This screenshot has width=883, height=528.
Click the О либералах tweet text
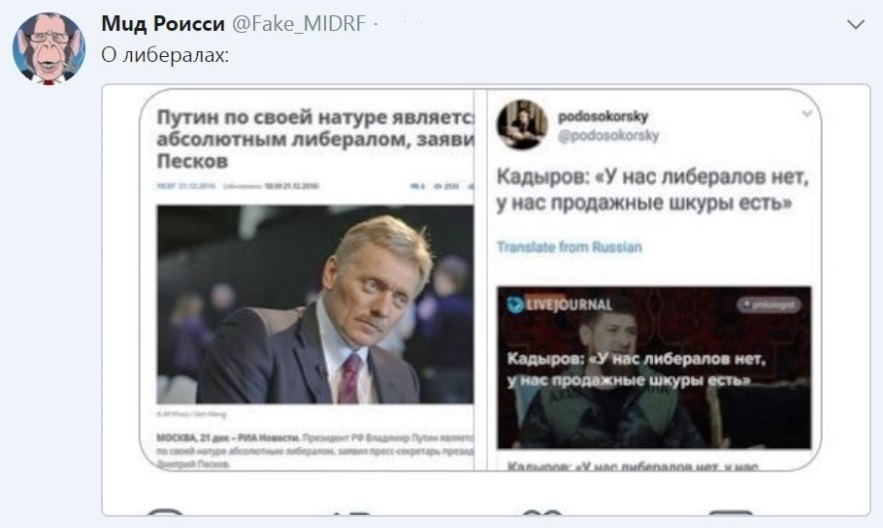pyautogui.click(x=165, y=55)
